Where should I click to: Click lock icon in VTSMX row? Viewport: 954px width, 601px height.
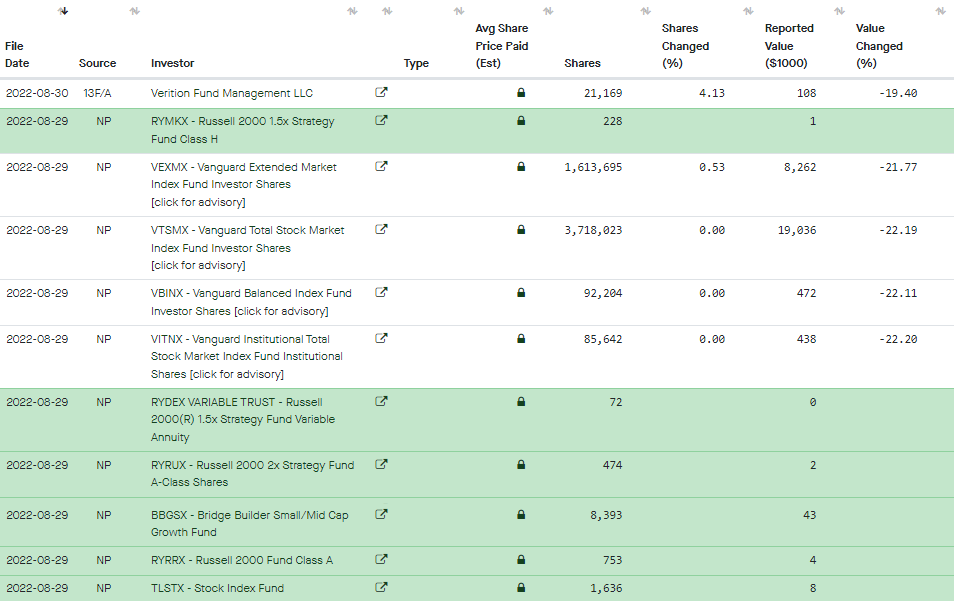click(x=521, y=229)
